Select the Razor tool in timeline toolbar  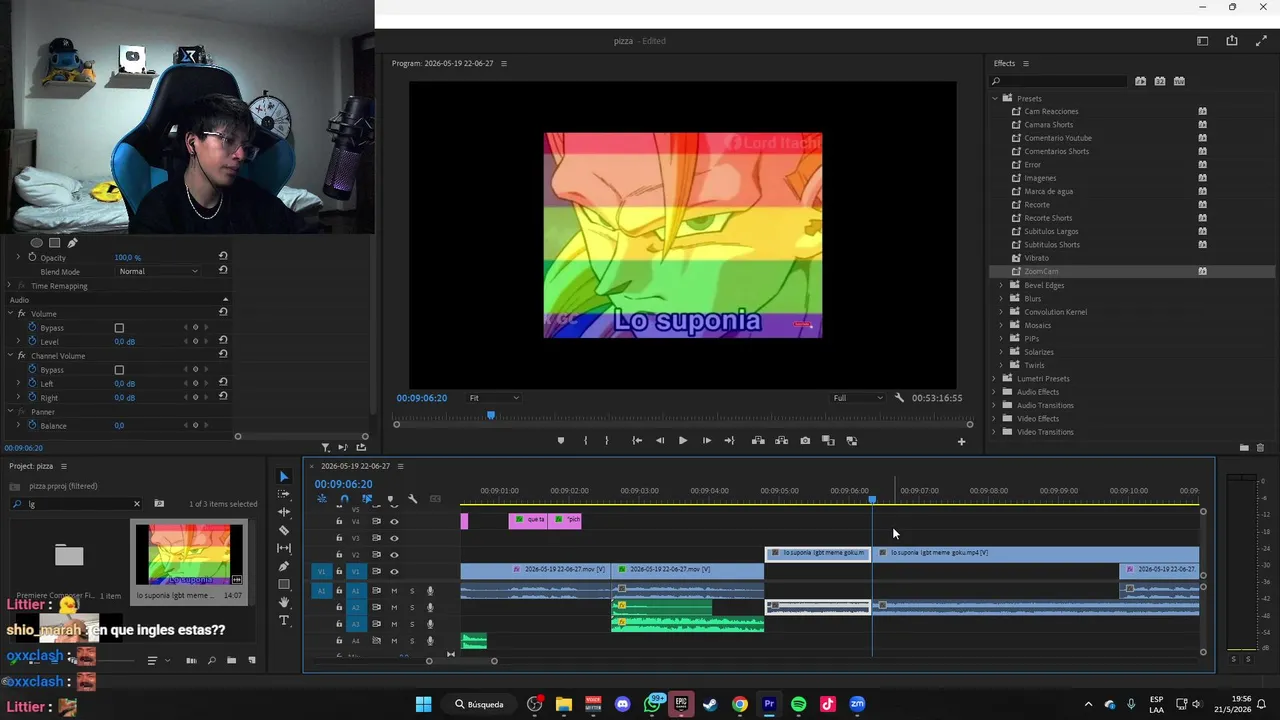tap(284, 530)
